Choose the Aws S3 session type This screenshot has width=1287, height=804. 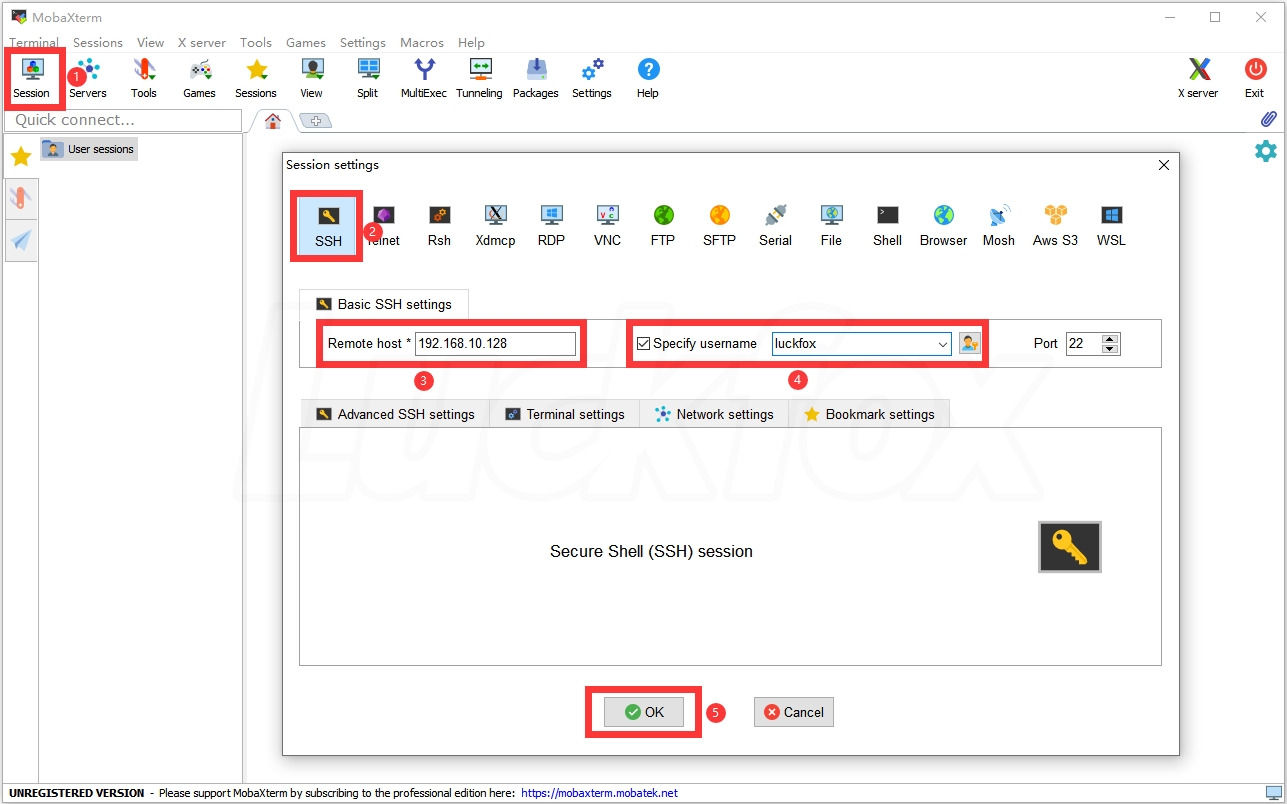pyautogui.click(x=1055, y=225)
